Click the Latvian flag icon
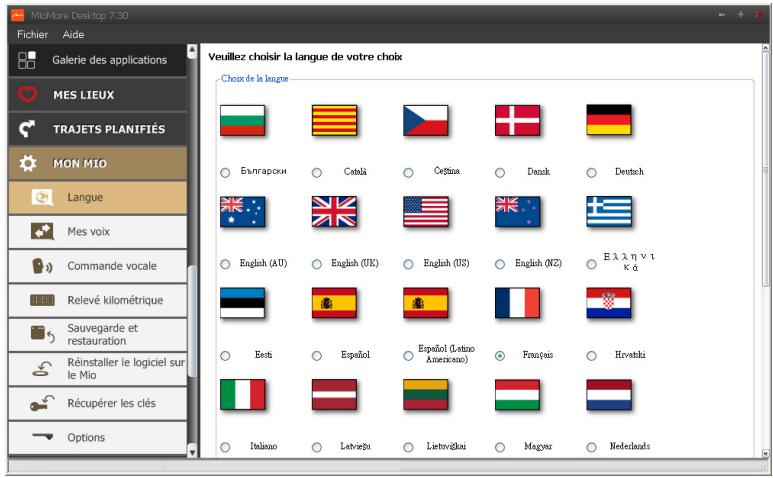Viewport: 773px width, 478px height. coord(334,395)
